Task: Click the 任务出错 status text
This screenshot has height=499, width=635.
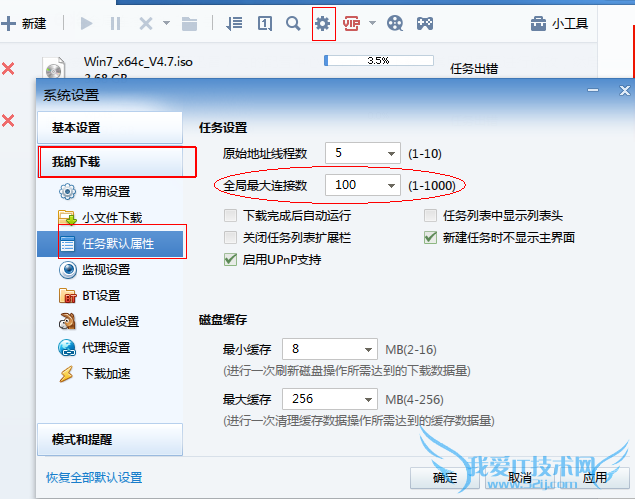Action: 474,68
